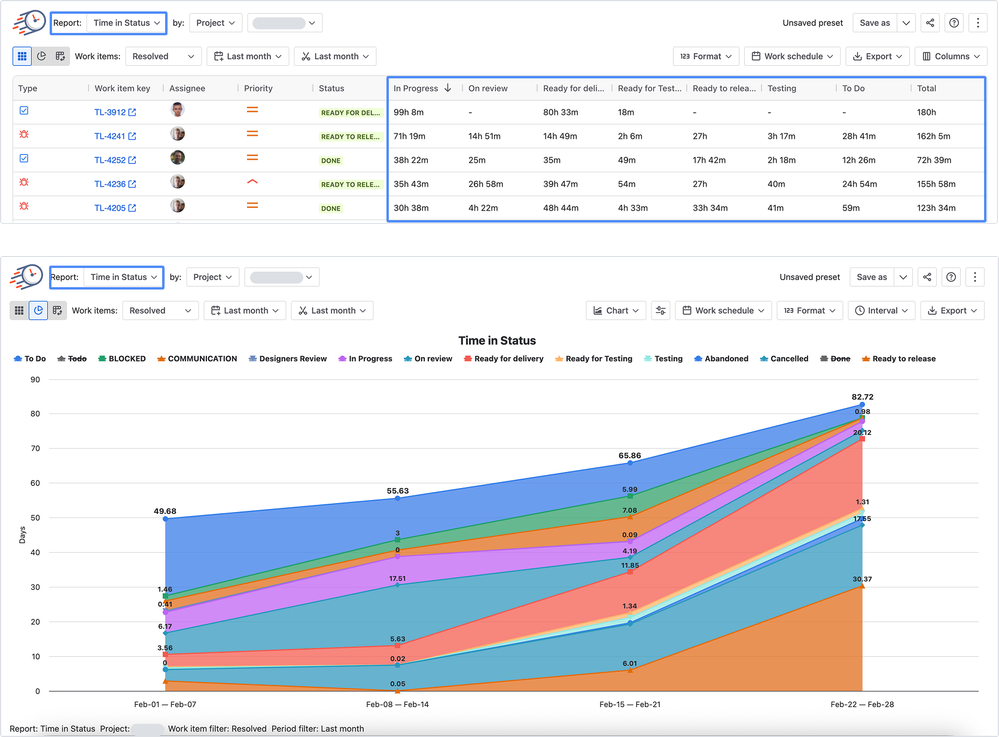Screen dimensions: 999x737
Task: Click share icon in bottom report
Action: 927,277
